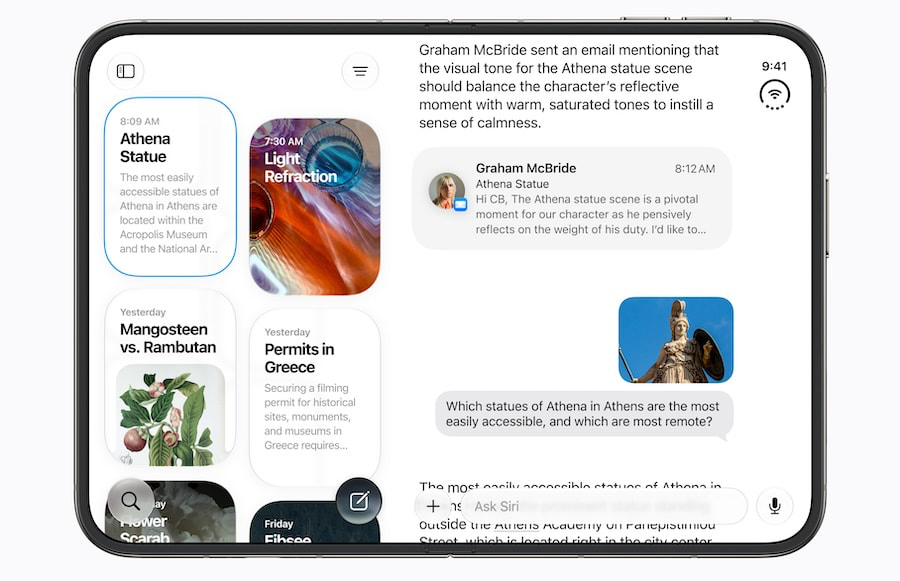Tap the Wi-Fi hotspot status icon

coord(774,95)
